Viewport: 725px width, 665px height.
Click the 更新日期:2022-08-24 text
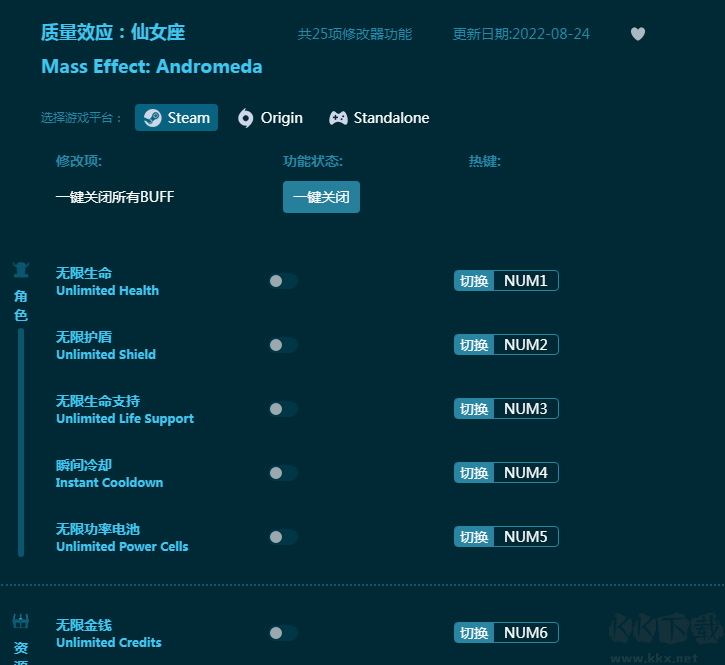point(521,34)
